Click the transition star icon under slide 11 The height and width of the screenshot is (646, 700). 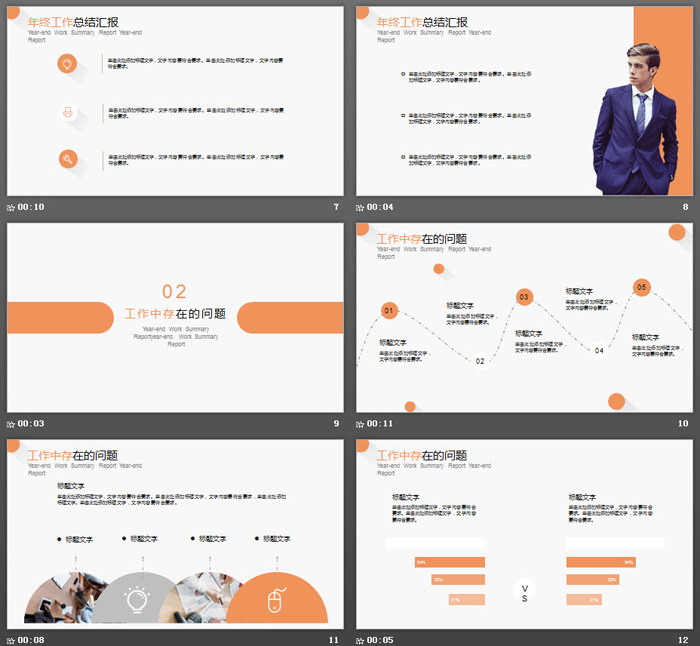click(11, 640)
